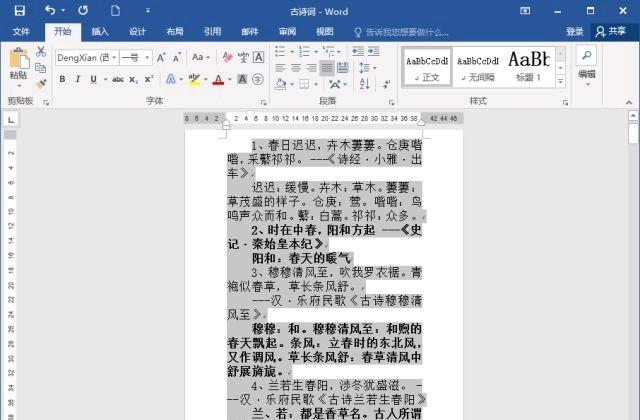The width and height of the screenshot is (640, 420).
Task: Click the Tell me what to do search box
Action: coord(401,32)
